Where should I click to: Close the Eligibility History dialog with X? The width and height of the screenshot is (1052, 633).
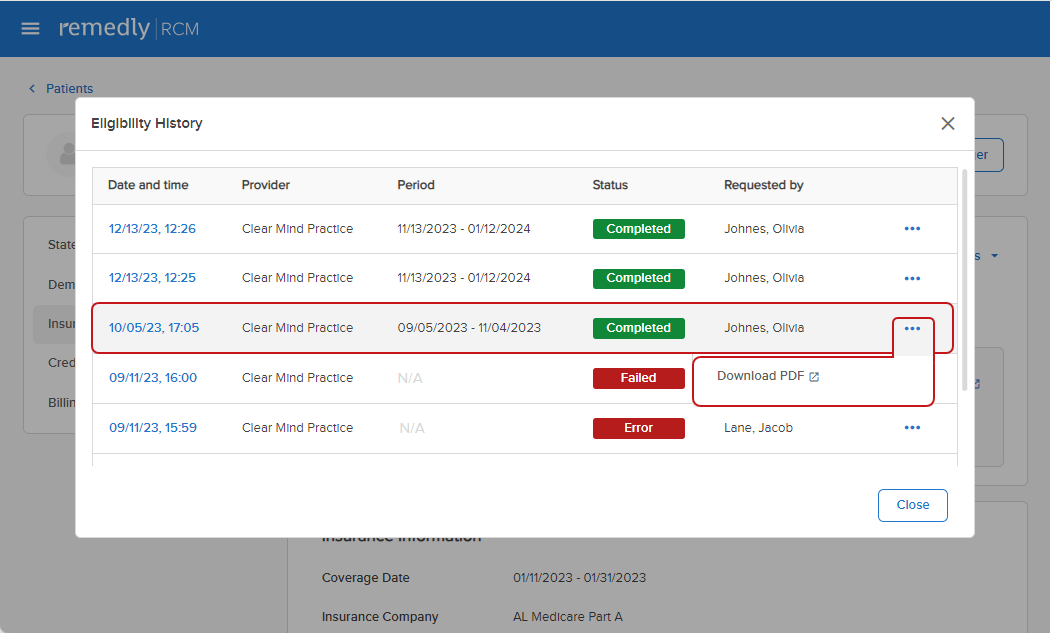(947, 124)
